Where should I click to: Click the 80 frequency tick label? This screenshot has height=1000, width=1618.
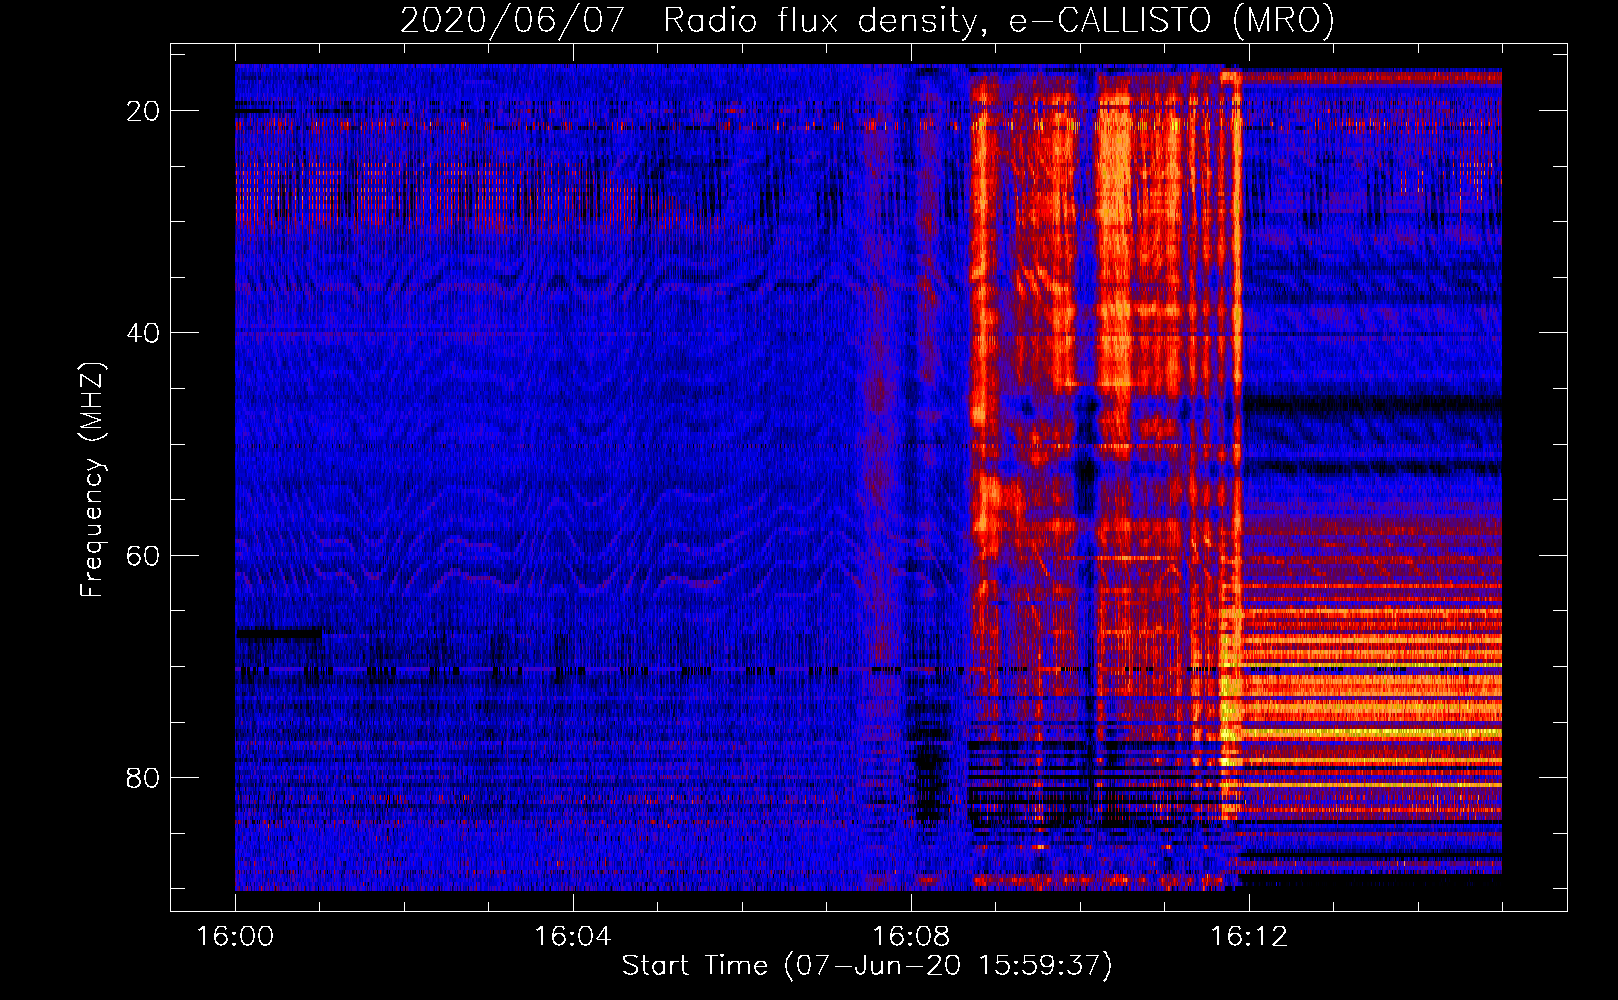click(x=144, y=777)
